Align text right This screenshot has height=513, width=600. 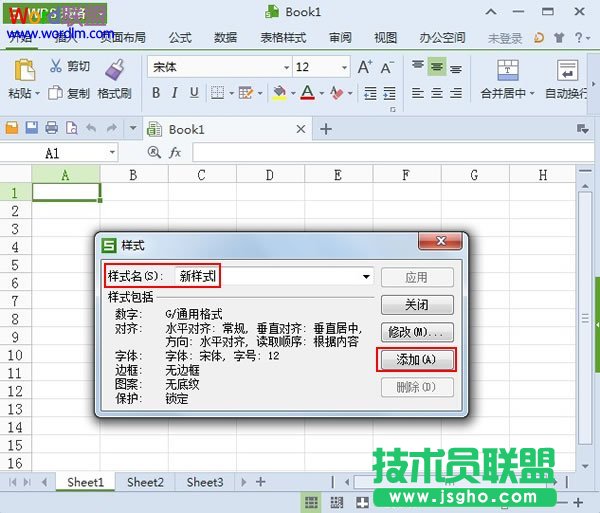[x=456, y=93]
